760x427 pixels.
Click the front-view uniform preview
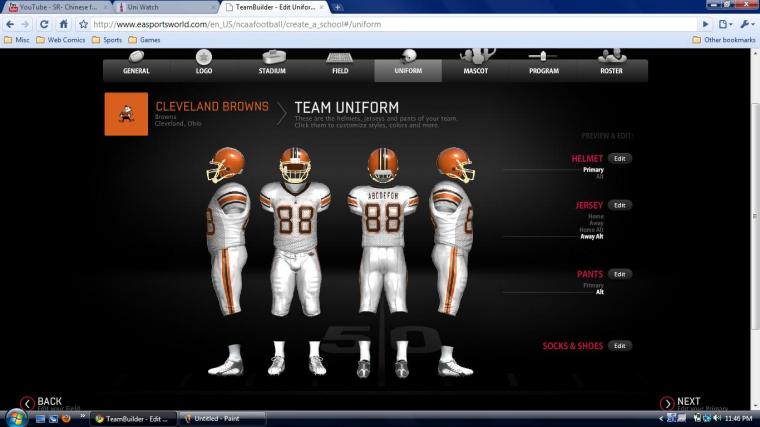click(295, 262)
